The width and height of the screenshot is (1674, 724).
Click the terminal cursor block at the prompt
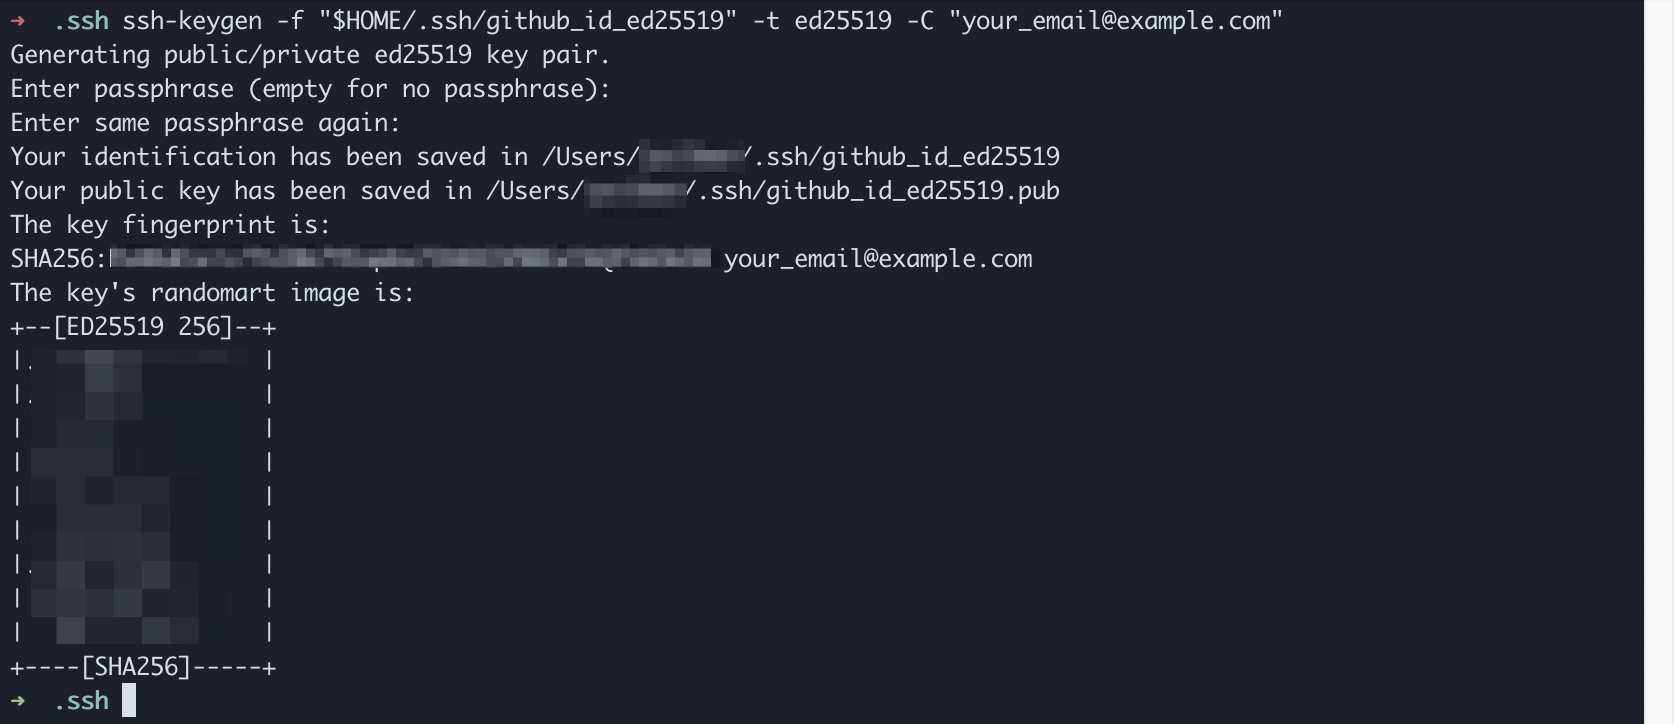[x=129, y=701]
